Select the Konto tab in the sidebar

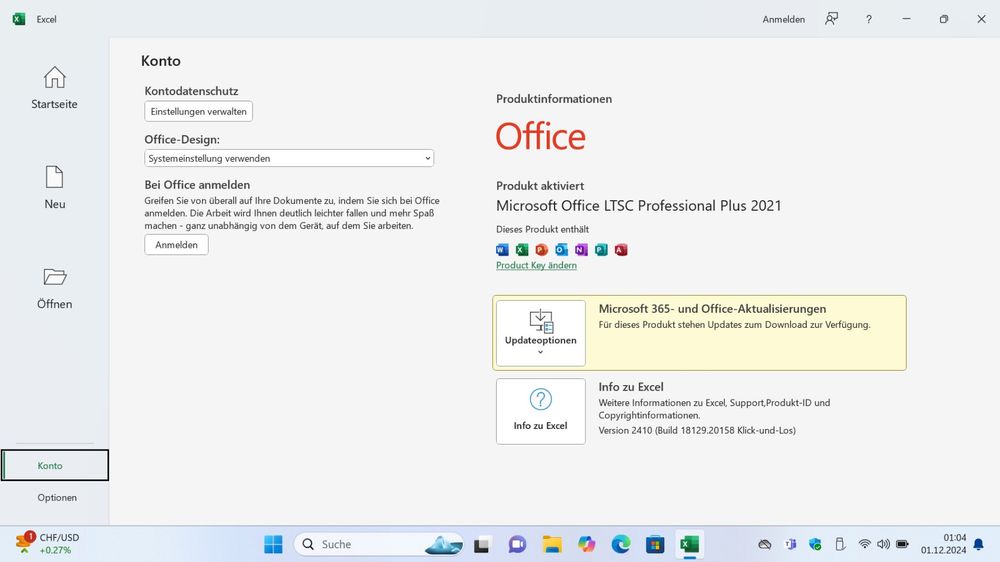(x=55, y=465)
